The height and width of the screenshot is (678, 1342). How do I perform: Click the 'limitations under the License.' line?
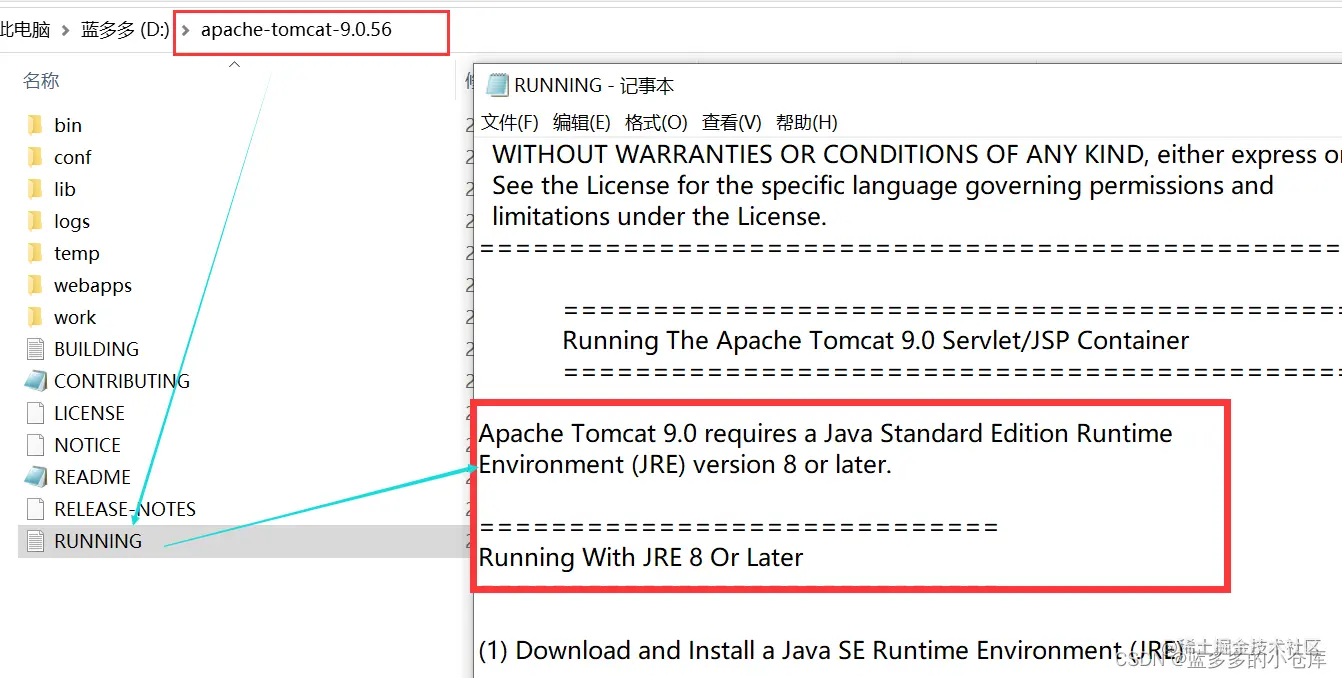coord(659,216)
